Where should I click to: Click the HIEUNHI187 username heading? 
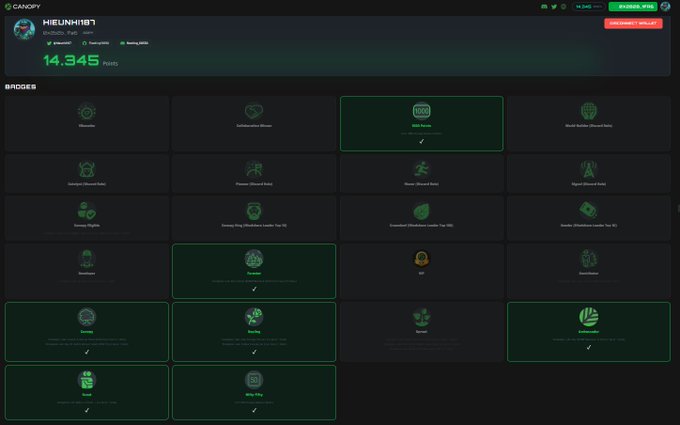point(69,22)
